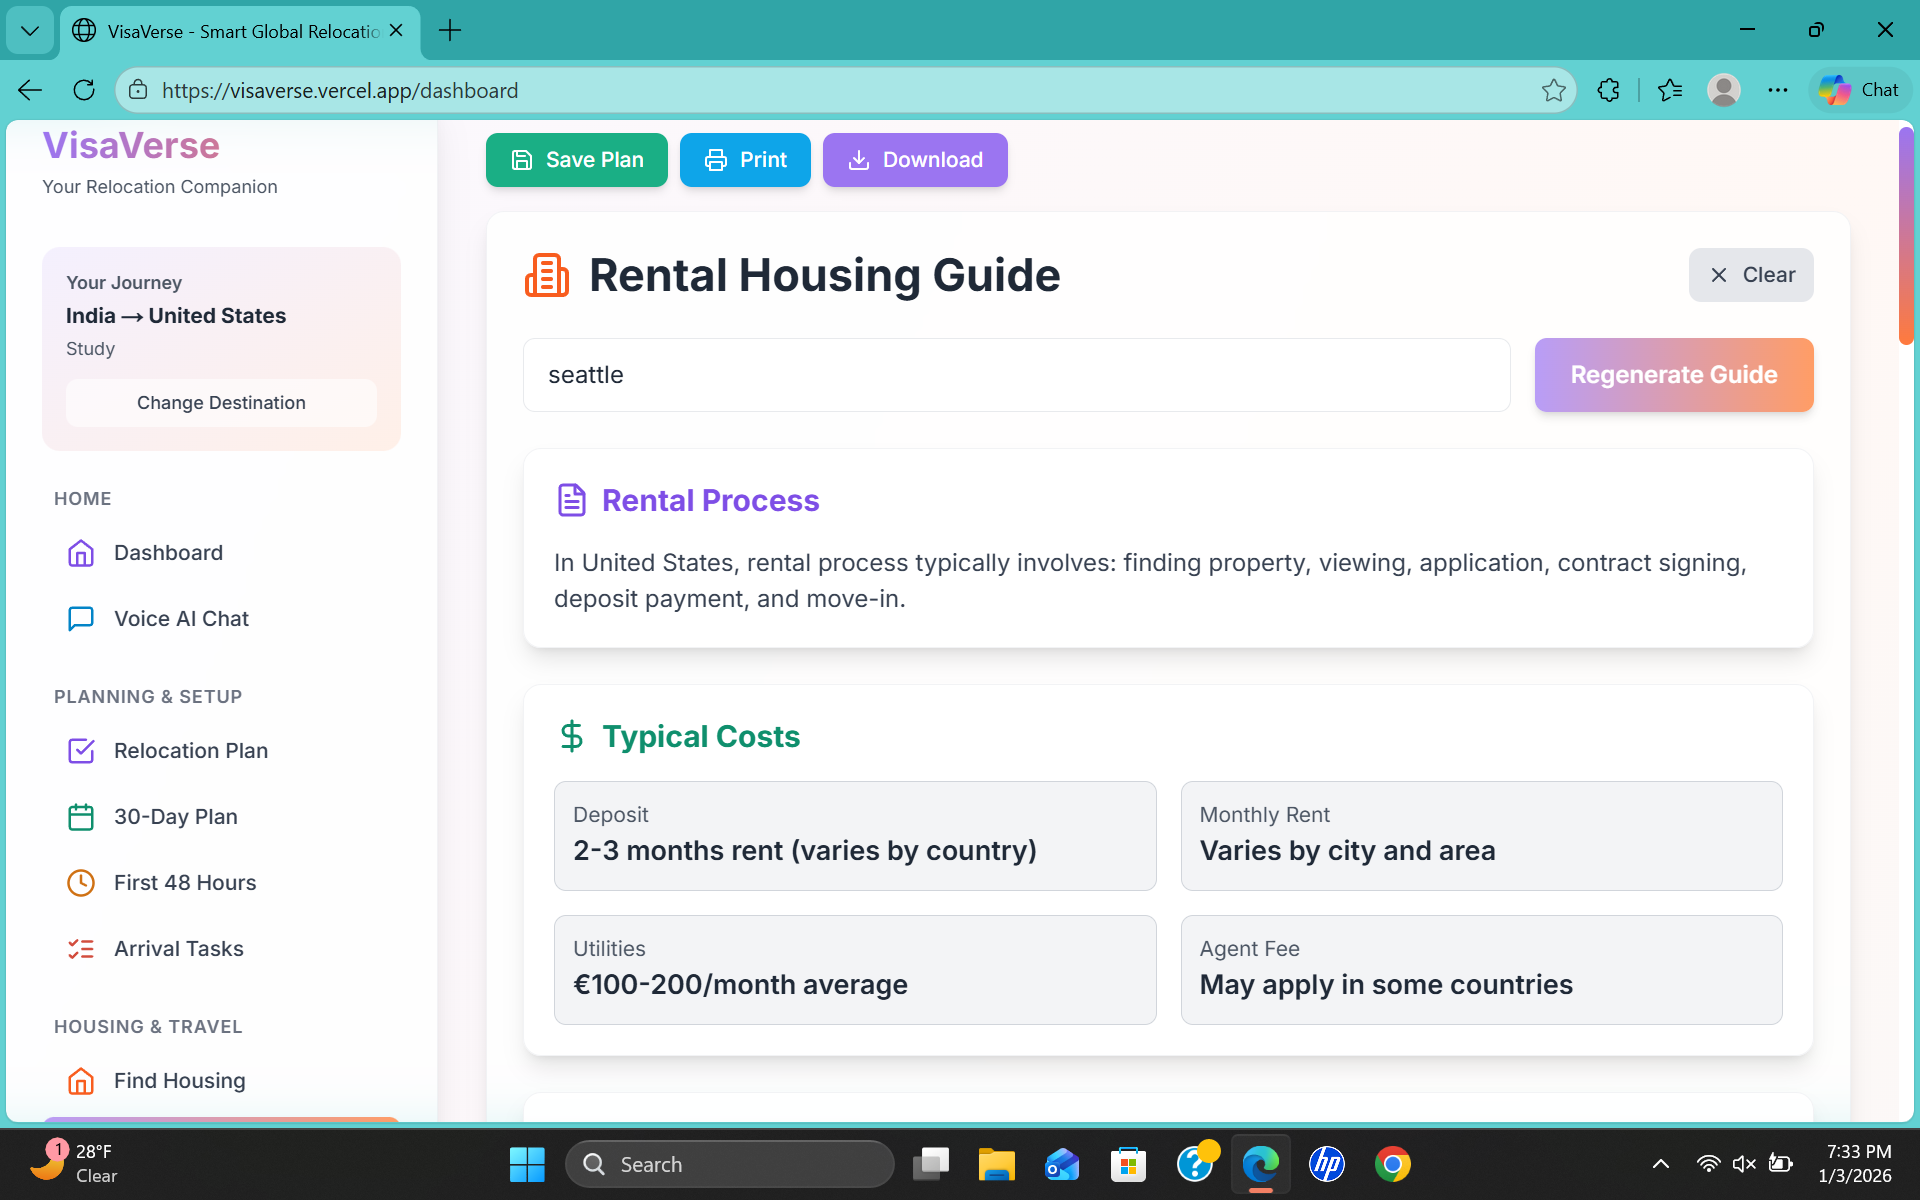The width and height of the screenshot is (1920, 1200).
Task: Clear the rental housing guide
Action: tap(1750, 275)
